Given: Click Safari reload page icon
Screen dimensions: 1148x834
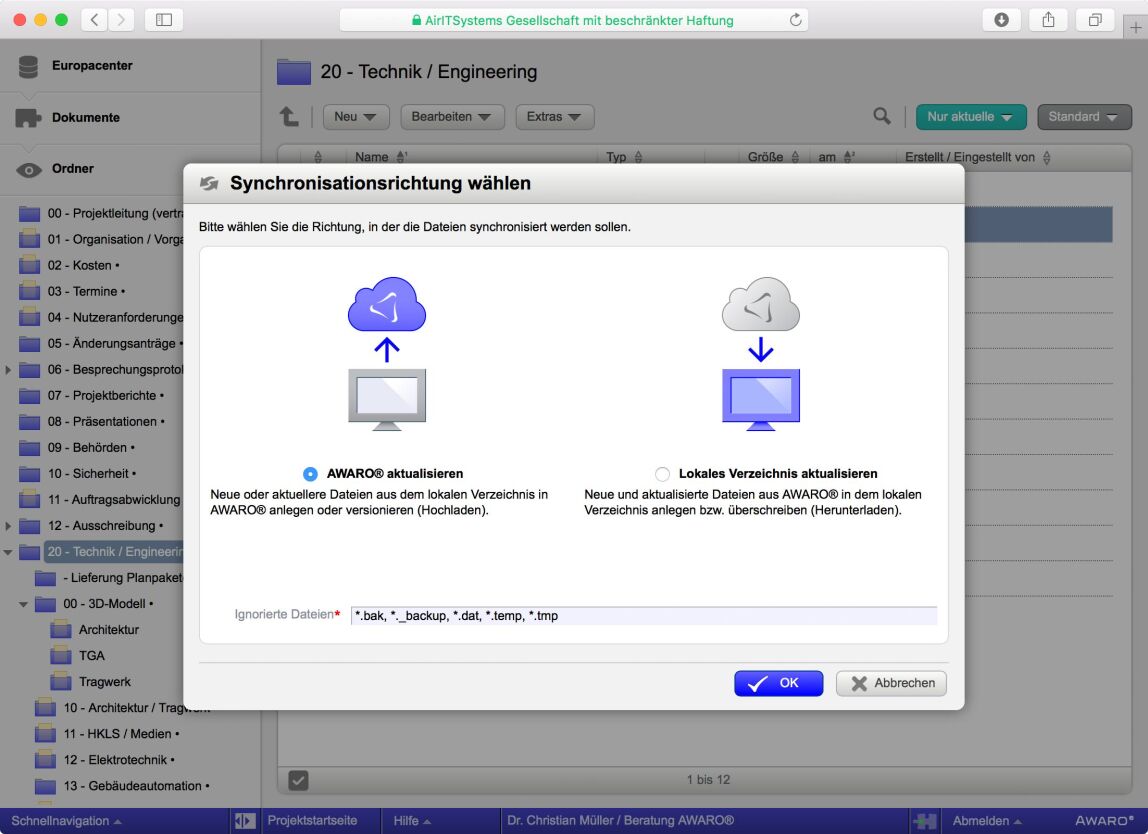Looking at the screenshot, I should (x=795, y=20).
